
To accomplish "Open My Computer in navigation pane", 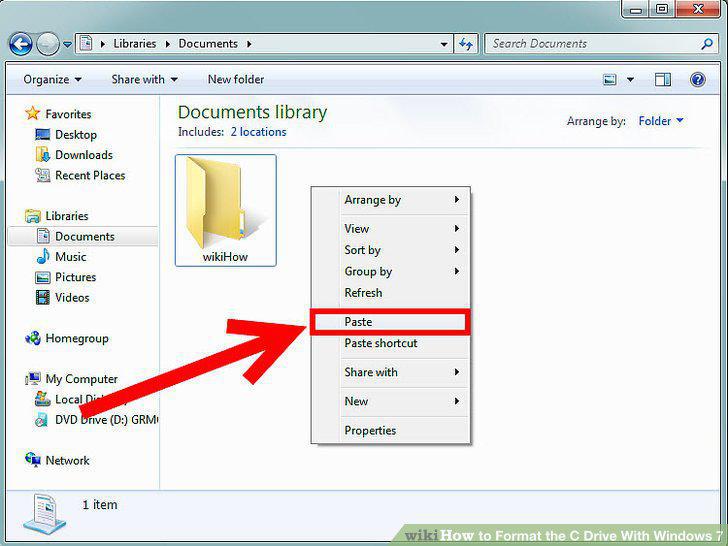I will tap(82, 379).
